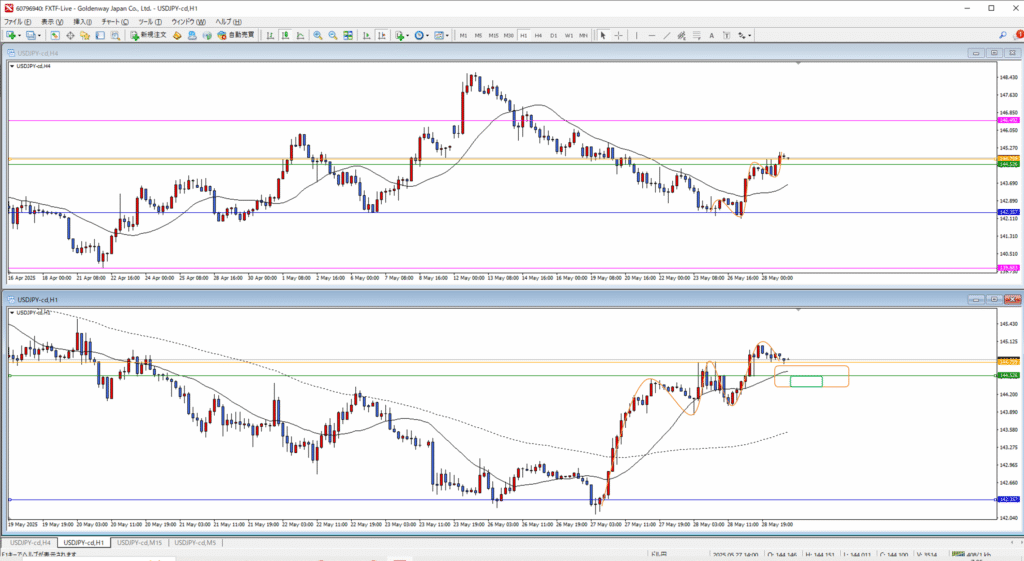
Task: Click the green rectangle drawn on H1 chart
Action: [806, 381]
